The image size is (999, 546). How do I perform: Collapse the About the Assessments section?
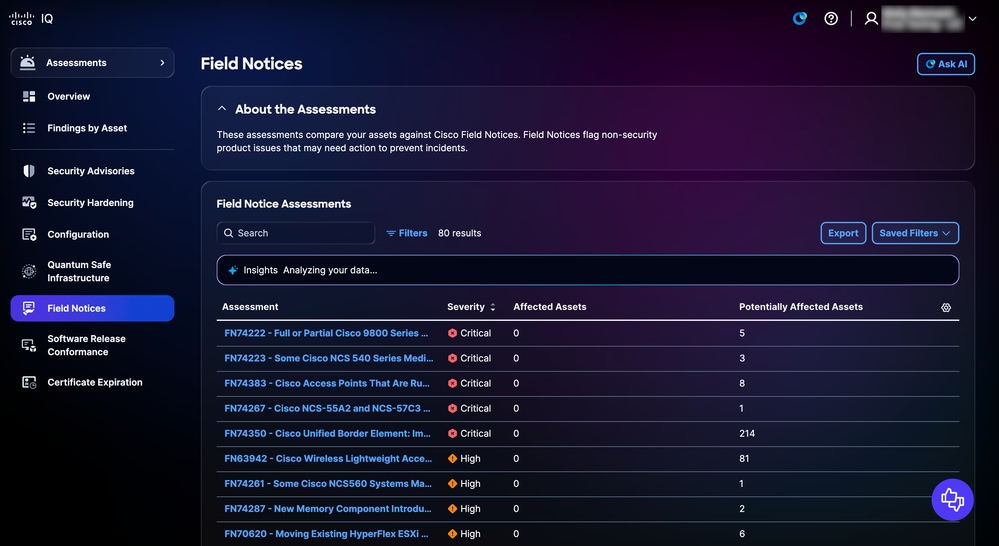click(222, 109)
